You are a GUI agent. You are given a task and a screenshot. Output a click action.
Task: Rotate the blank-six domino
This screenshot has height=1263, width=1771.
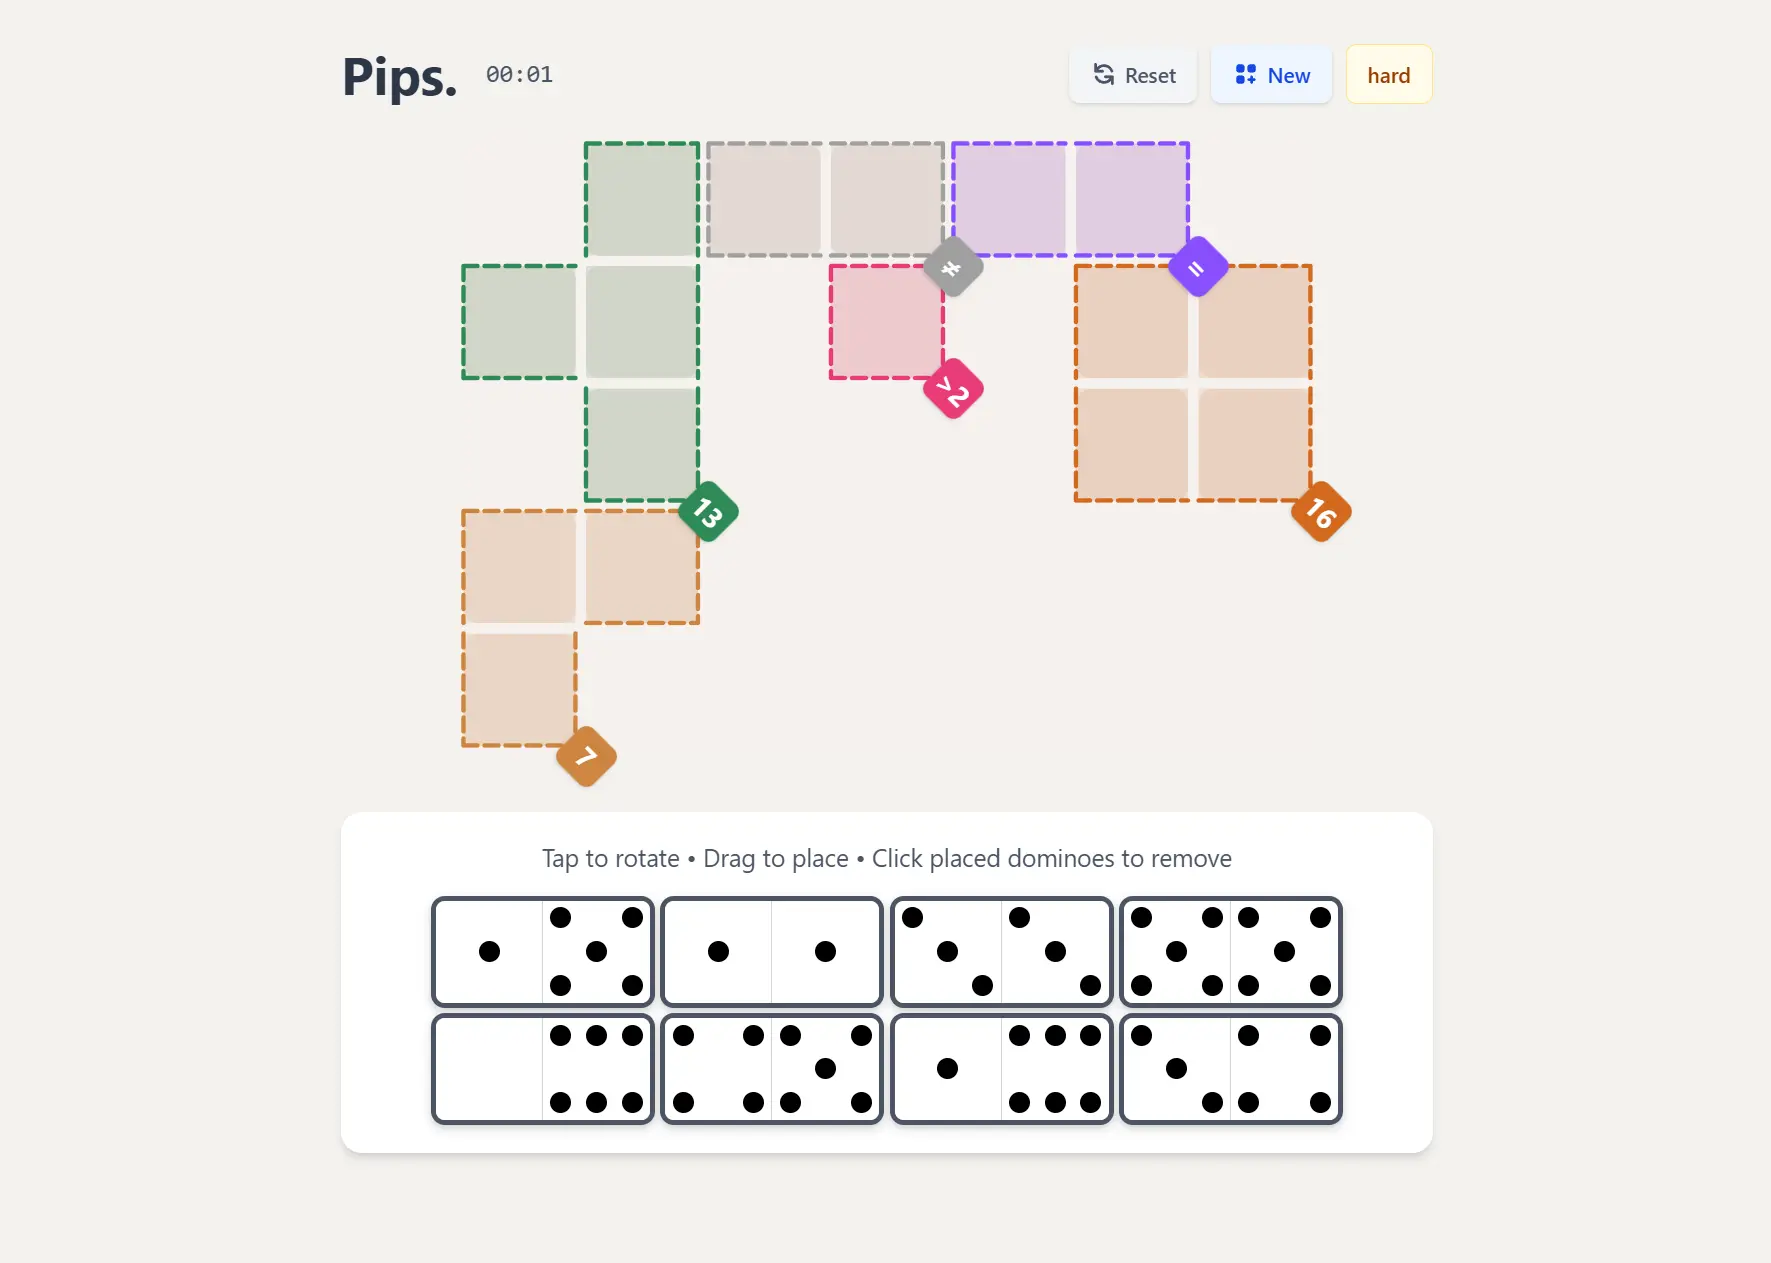coord(542,1069)
